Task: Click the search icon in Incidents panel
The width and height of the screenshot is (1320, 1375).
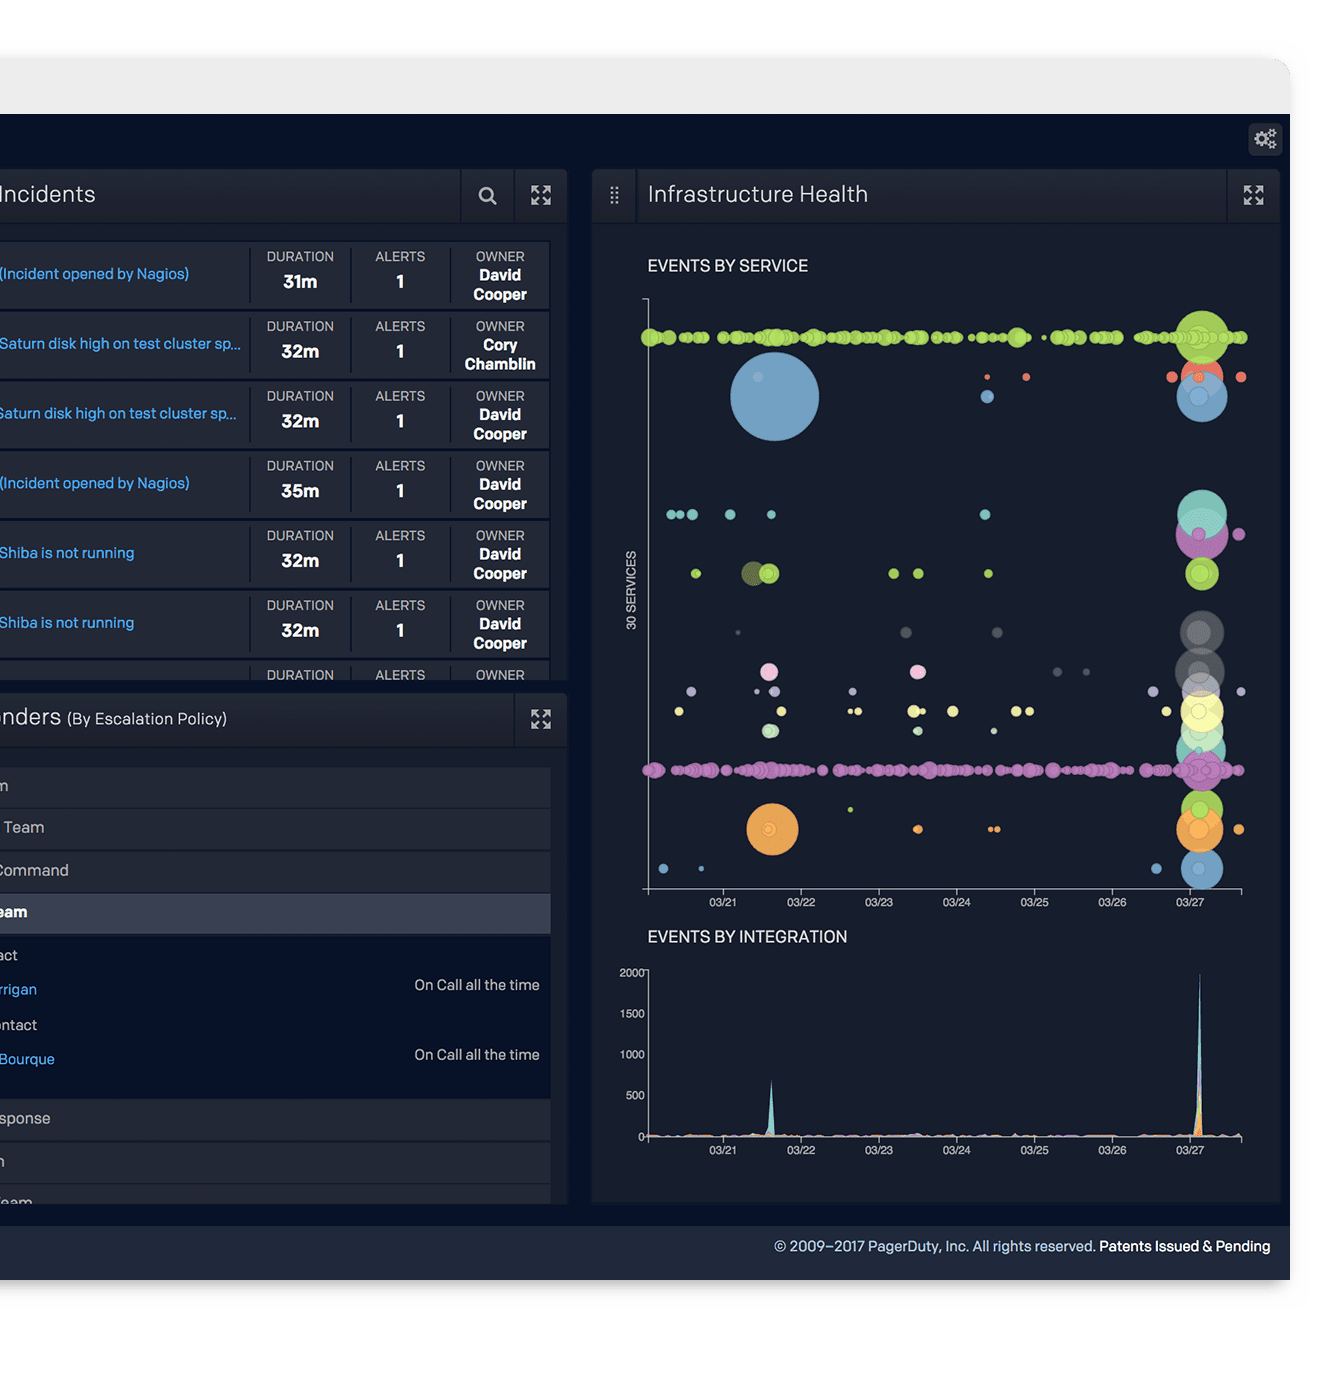Action: pos(487,195)
